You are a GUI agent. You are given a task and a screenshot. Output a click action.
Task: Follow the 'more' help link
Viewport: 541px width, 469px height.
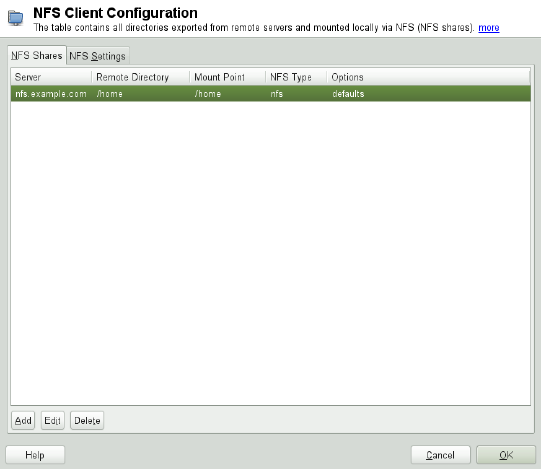[489, 28]
